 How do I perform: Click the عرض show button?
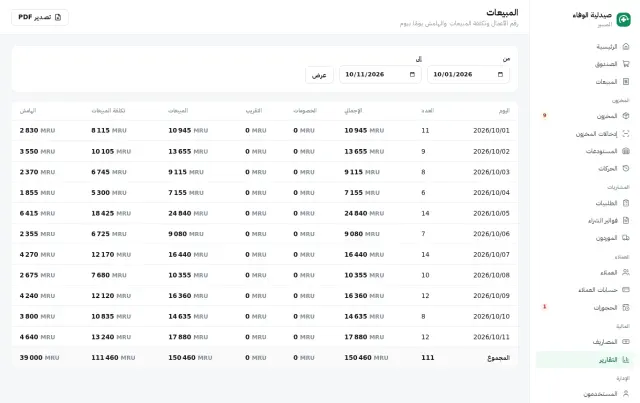pos(319,75)
